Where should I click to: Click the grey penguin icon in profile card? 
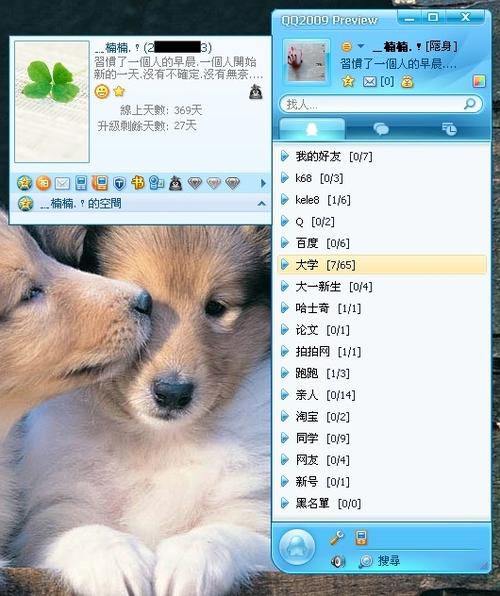(256, 92)
